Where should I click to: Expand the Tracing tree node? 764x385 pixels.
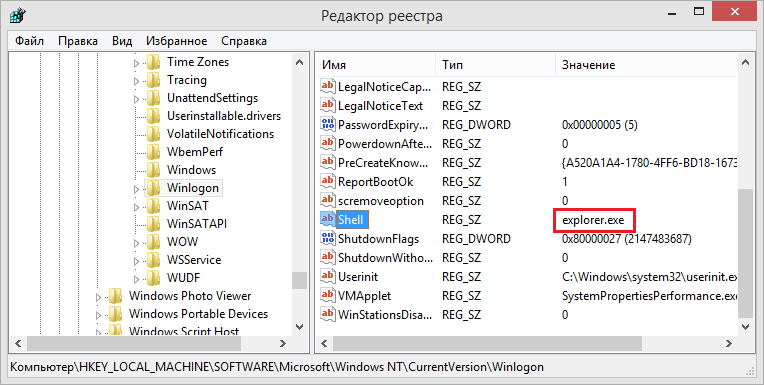pos(136,81)
